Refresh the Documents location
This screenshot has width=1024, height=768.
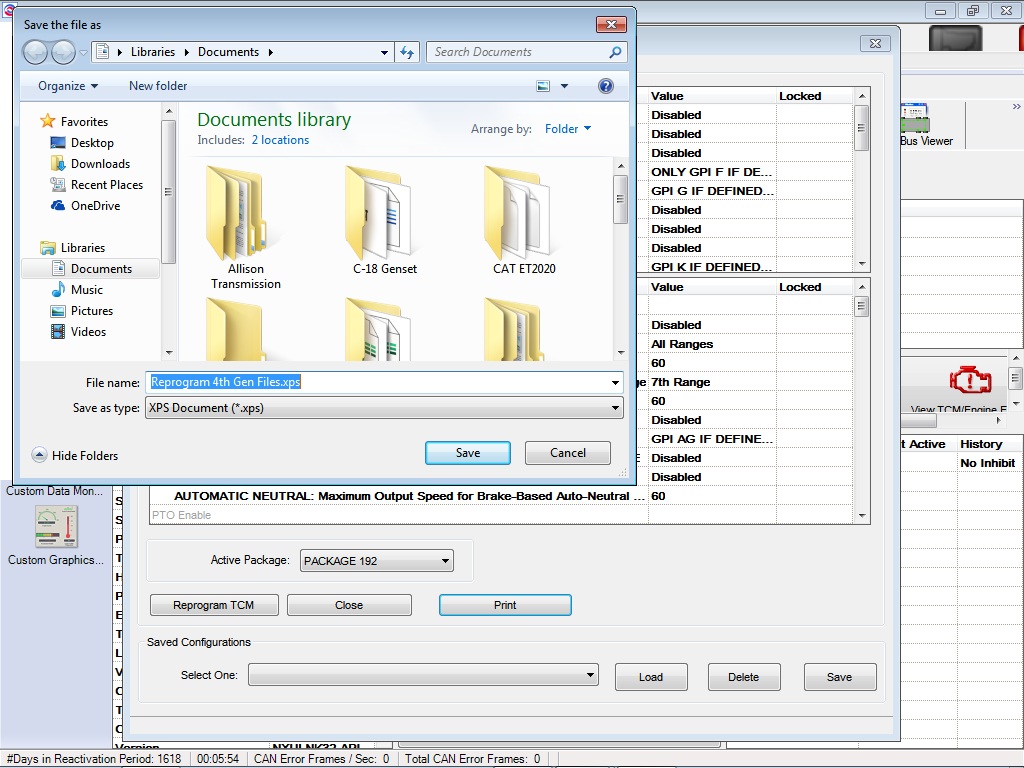tap(408, 51)
